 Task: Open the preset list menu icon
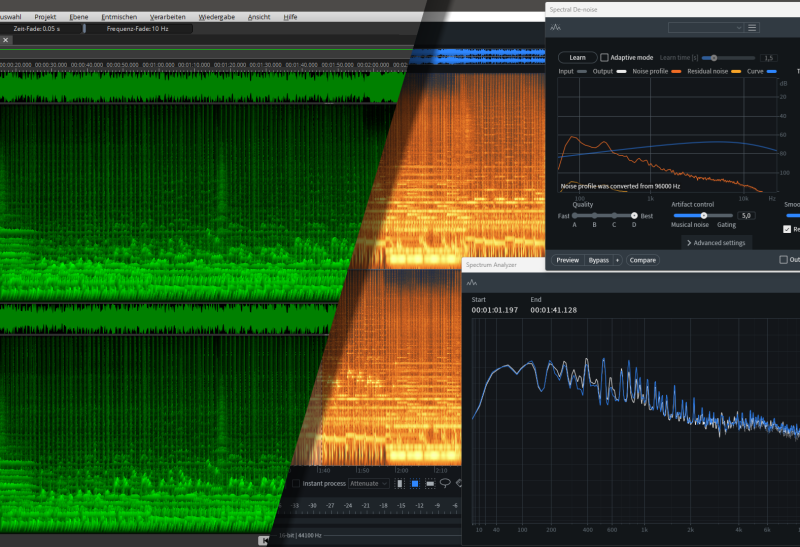753,28
